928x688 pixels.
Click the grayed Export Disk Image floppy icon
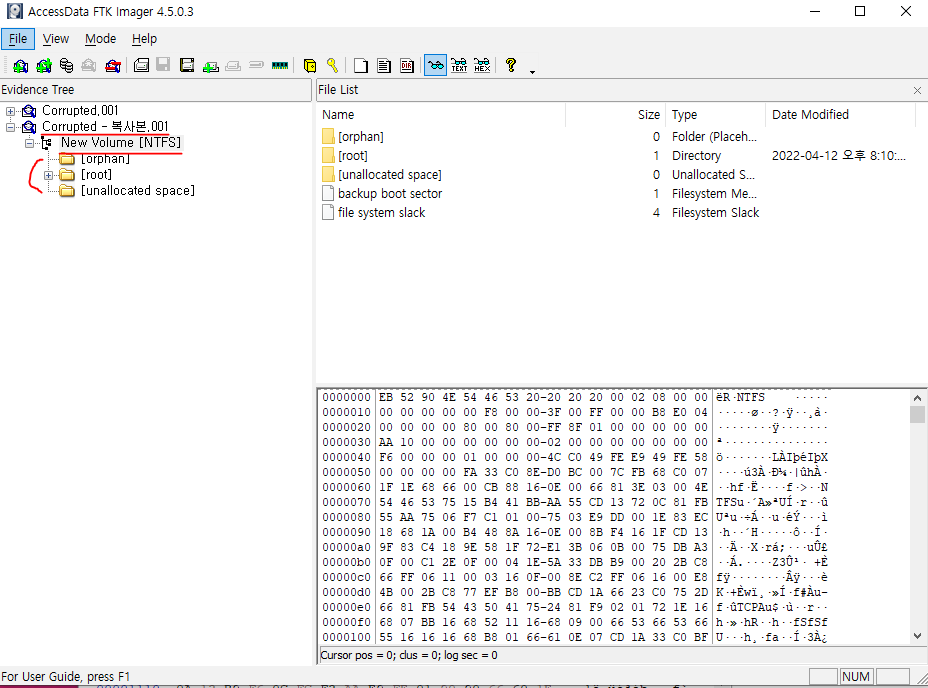click(x=163, y=65)
